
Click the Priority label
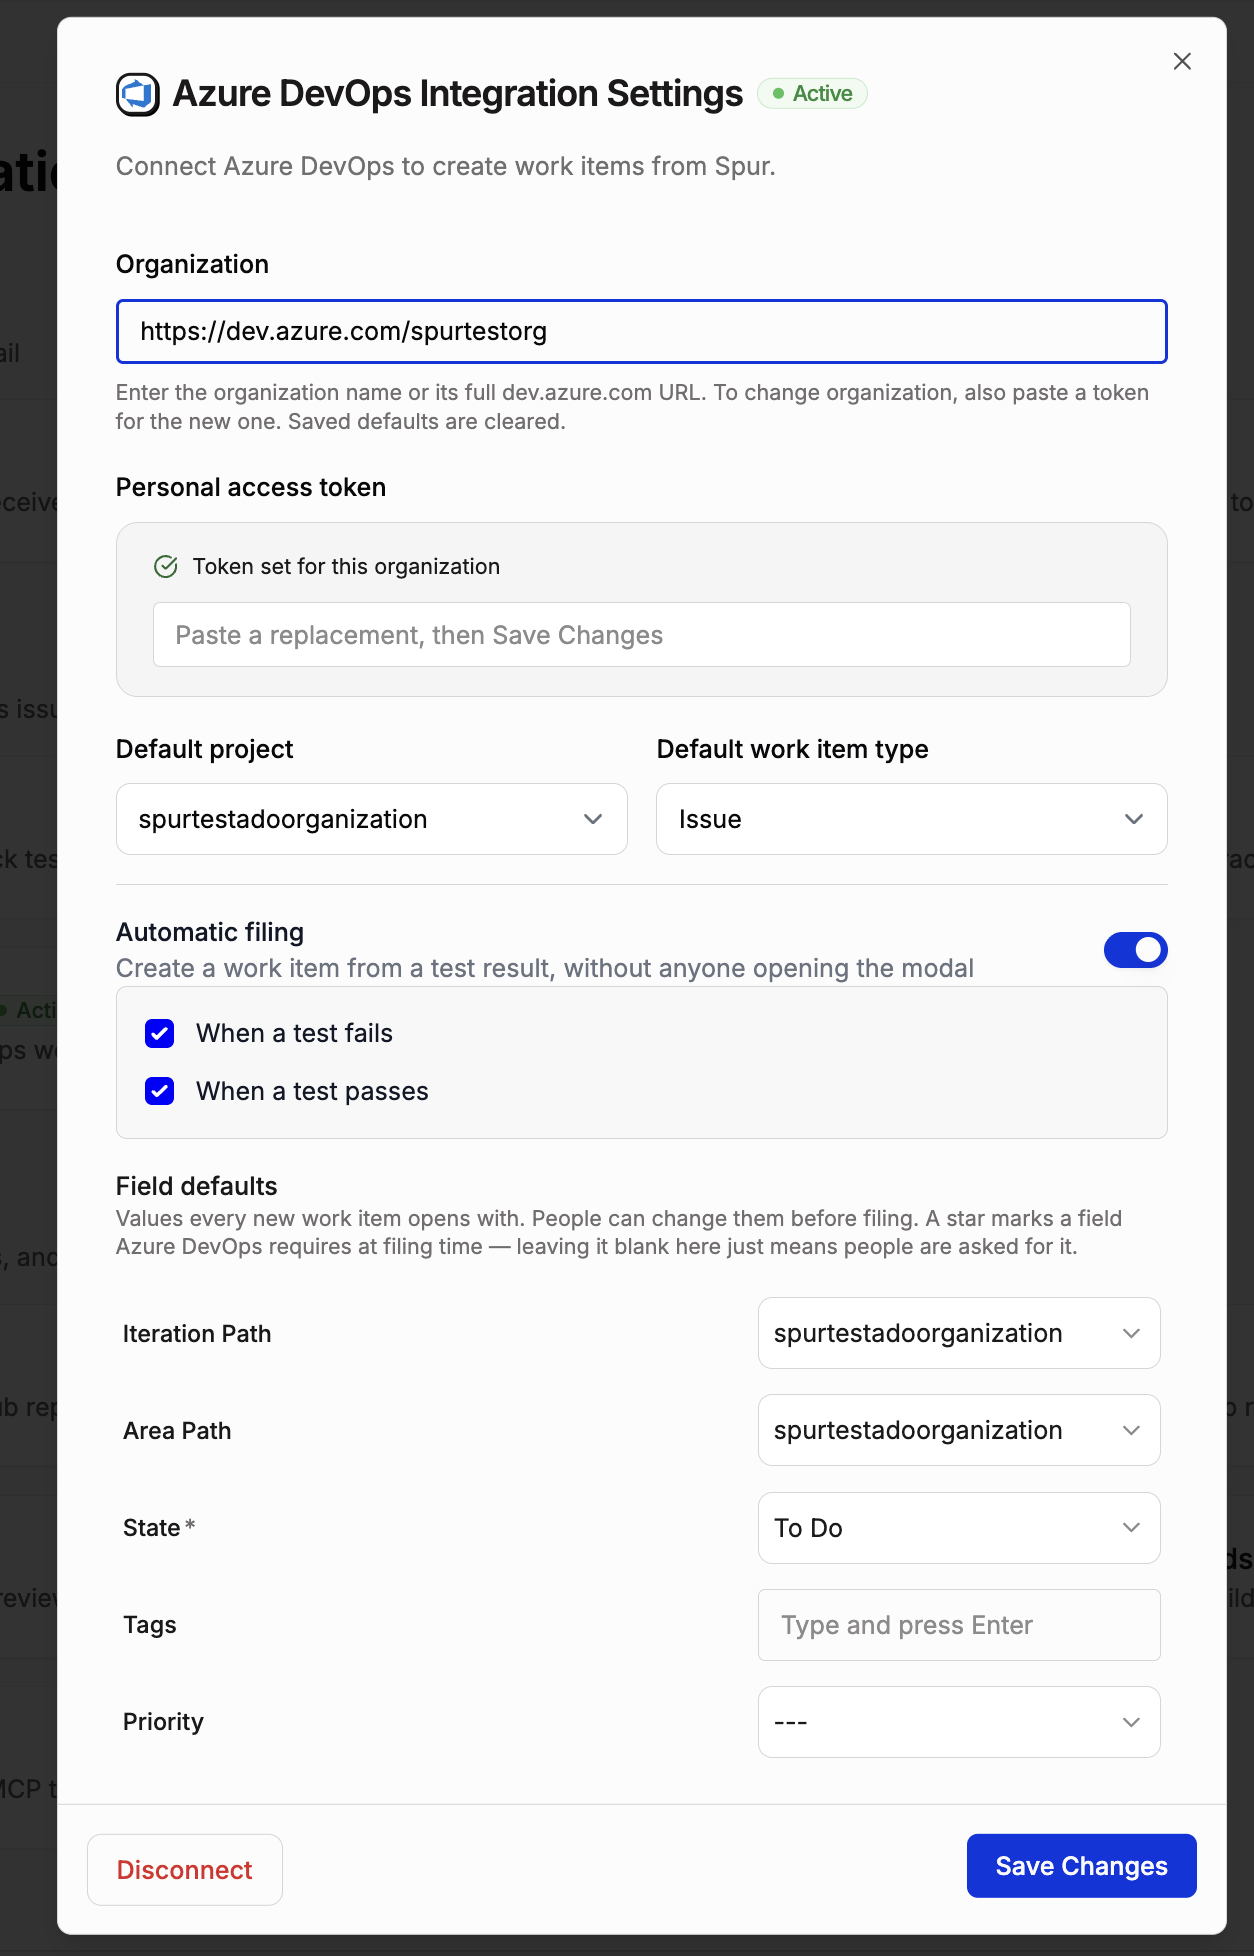[x=163, y=1722]
